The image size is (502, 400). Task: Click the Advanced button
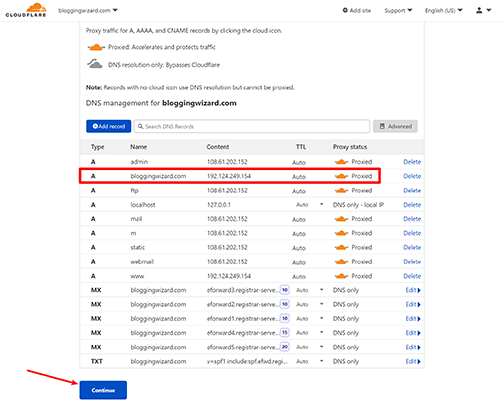click(395, 126)
